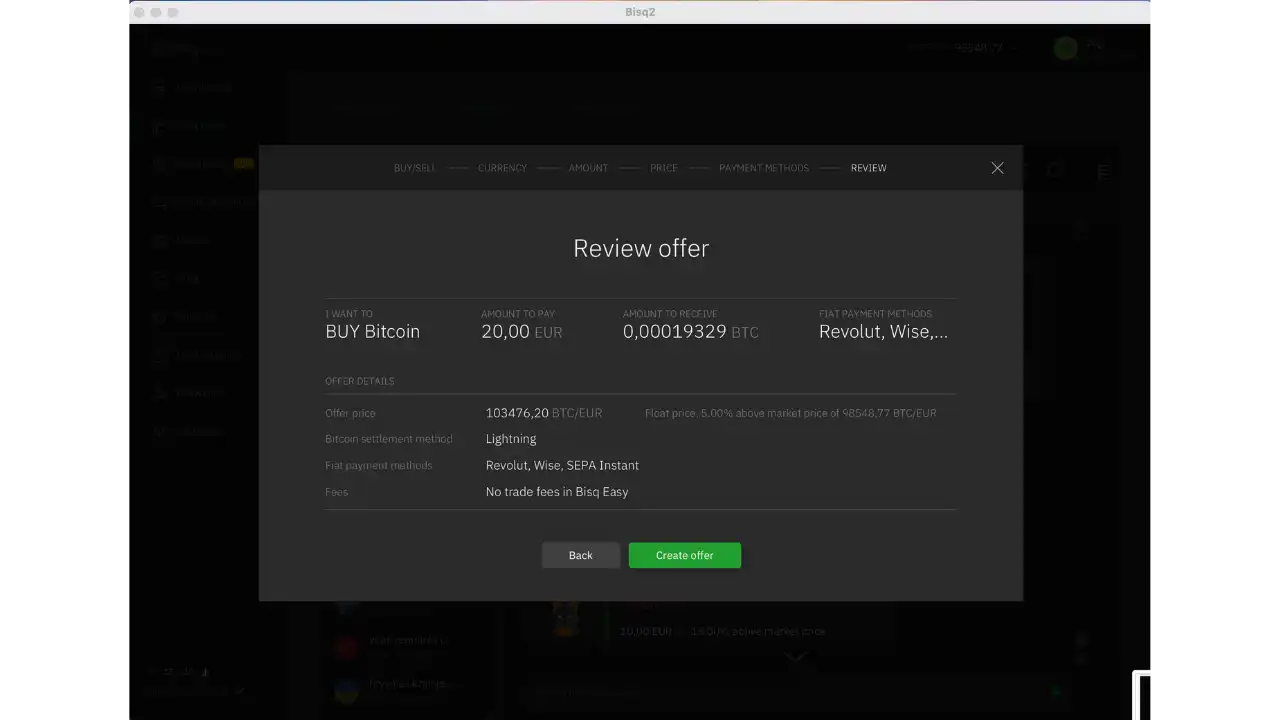Click the yellow macOS minimize window button

[156, 12]
